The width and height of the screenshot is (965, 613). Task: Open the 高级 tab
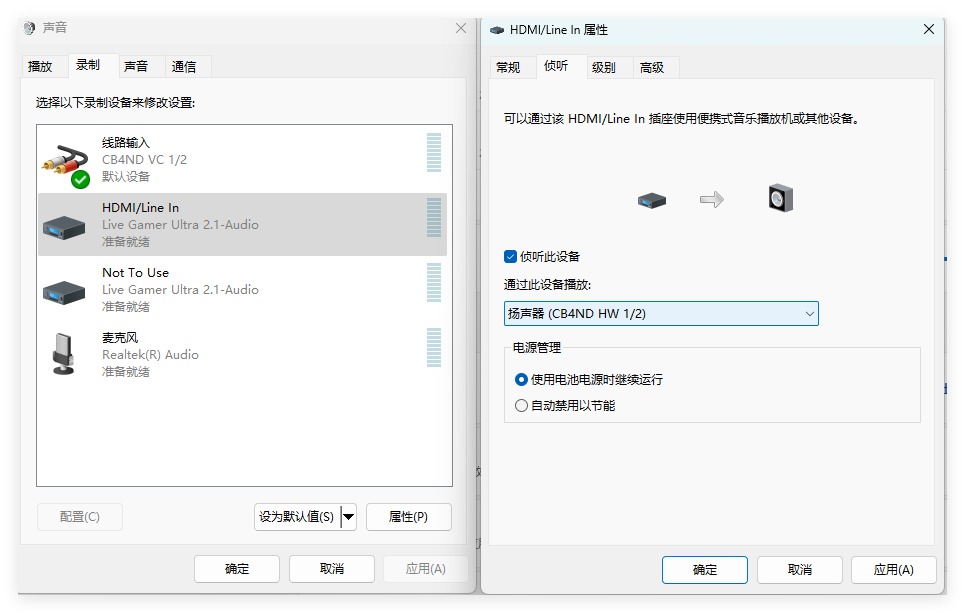652,68
